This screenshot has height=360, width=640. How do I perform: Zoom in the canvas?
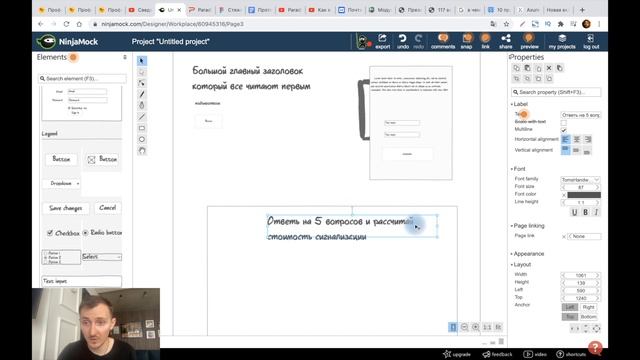click(476, 327)
